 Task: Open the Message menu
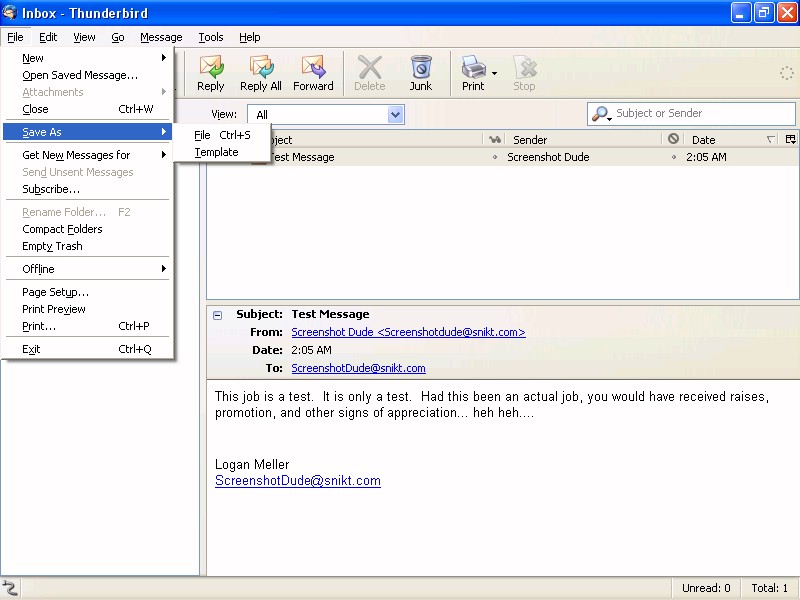pyautogui.click(x=161, y=37)
